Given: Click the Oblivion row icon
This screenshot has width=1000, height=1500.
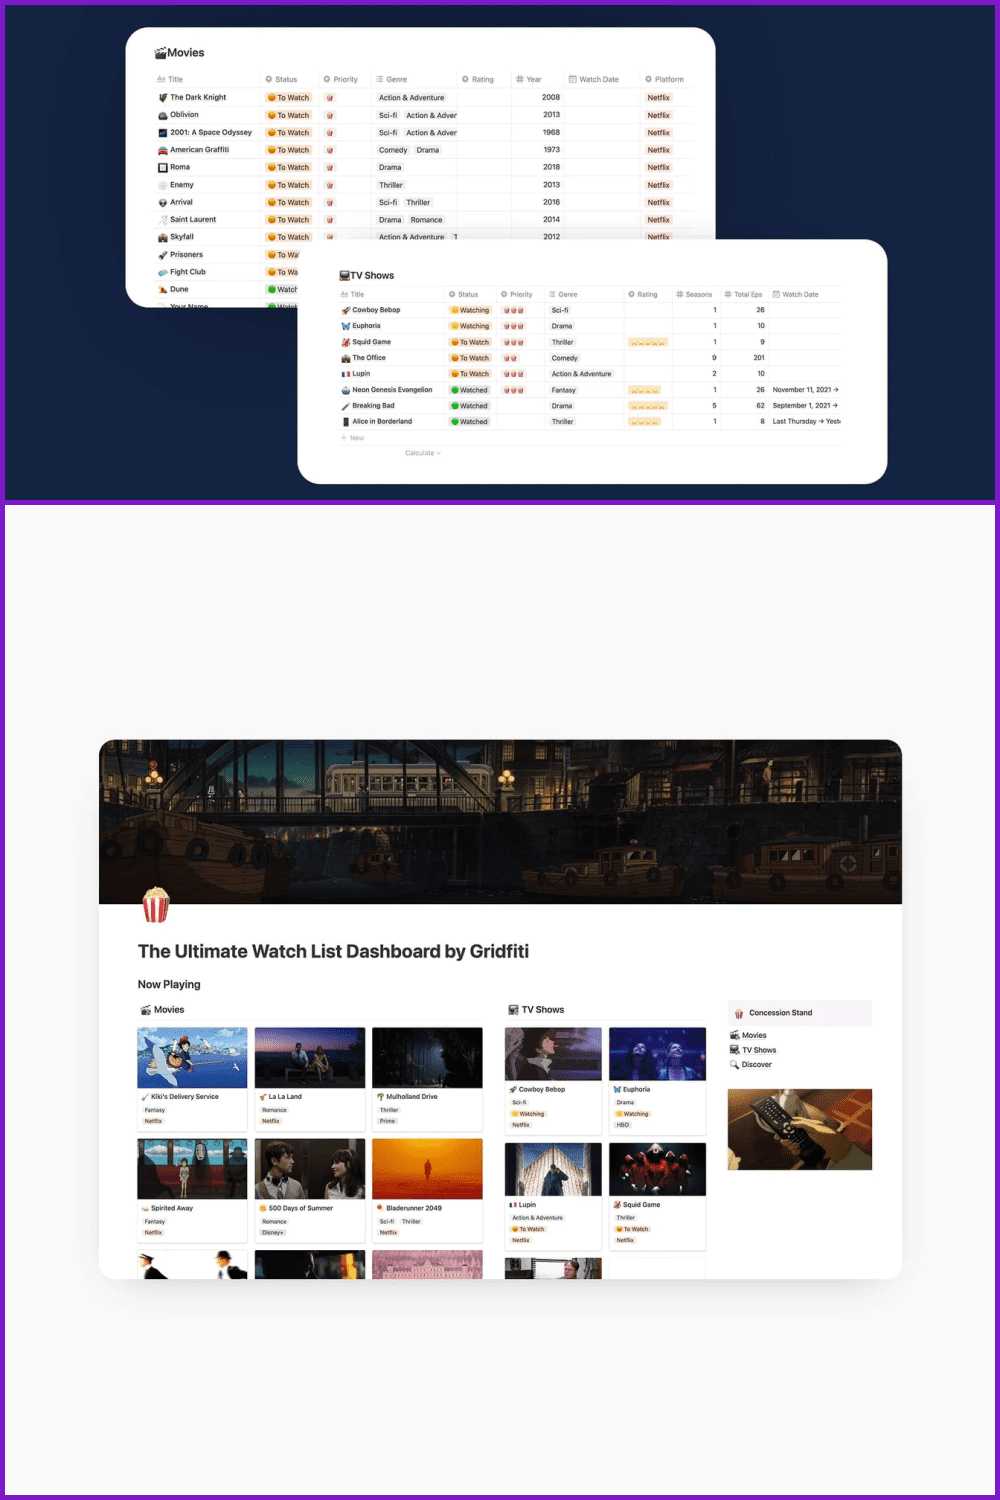Looking at the screenshot, I should (x=163, y=115).
